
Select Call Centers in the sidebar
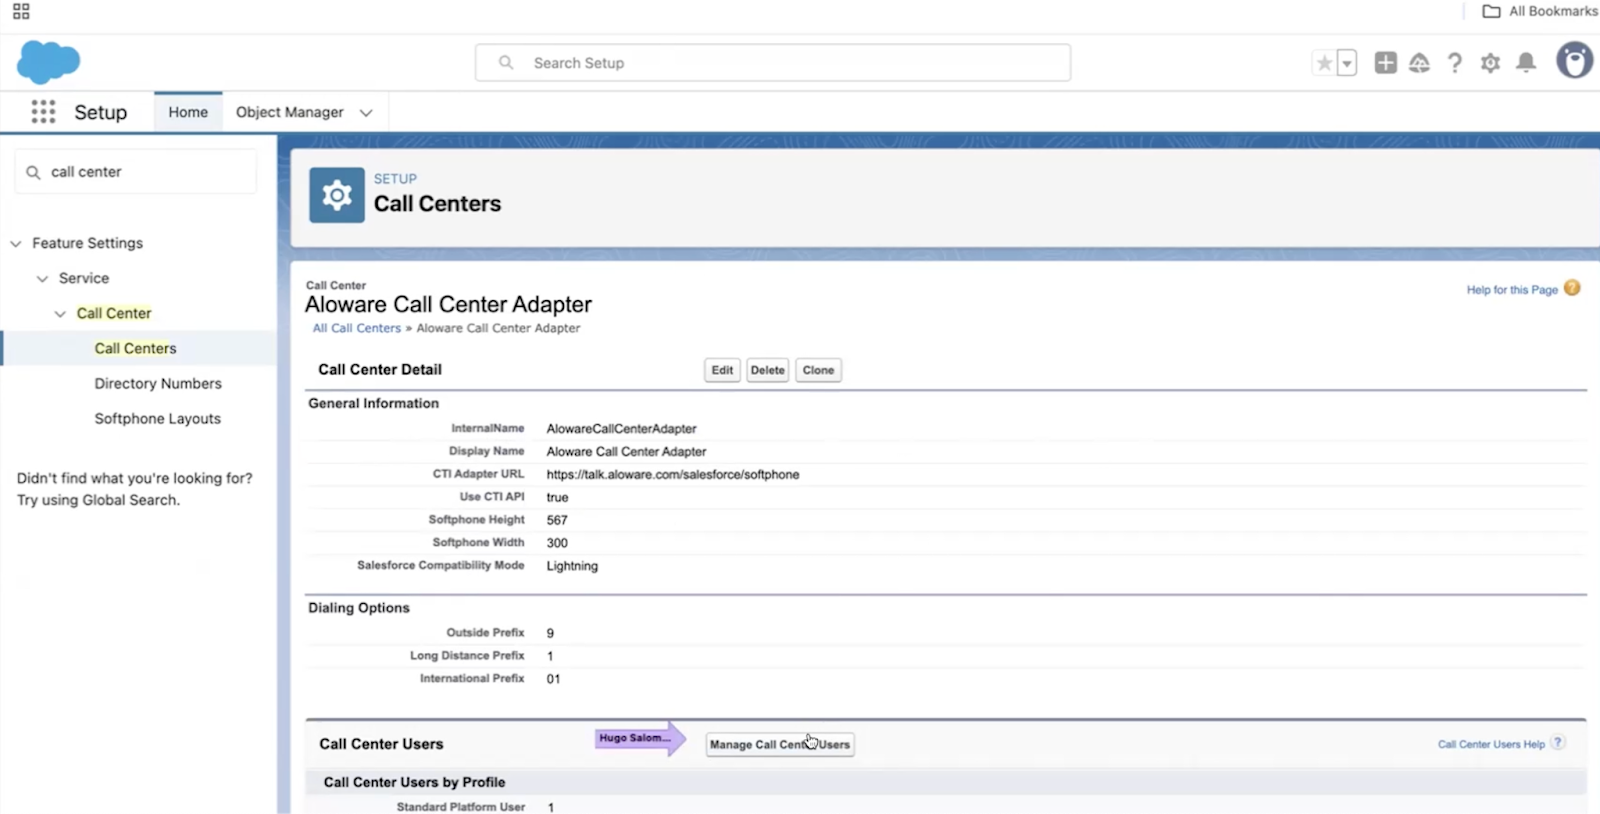pos(135,348)
